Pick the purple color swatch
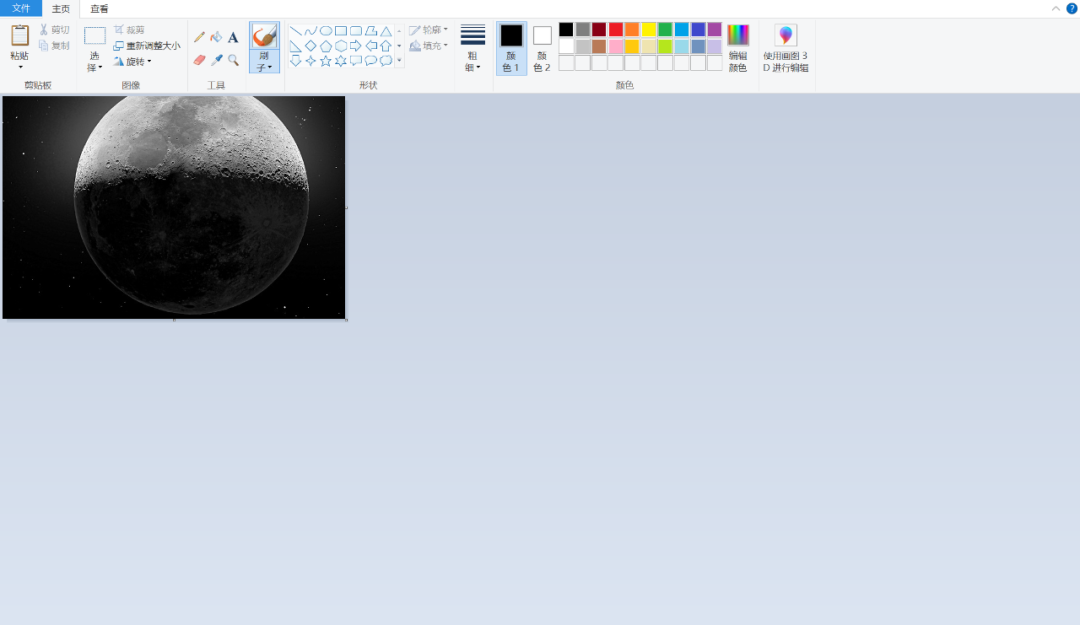The width and height of the screenshot is (1080, 625). pos(715,29)
